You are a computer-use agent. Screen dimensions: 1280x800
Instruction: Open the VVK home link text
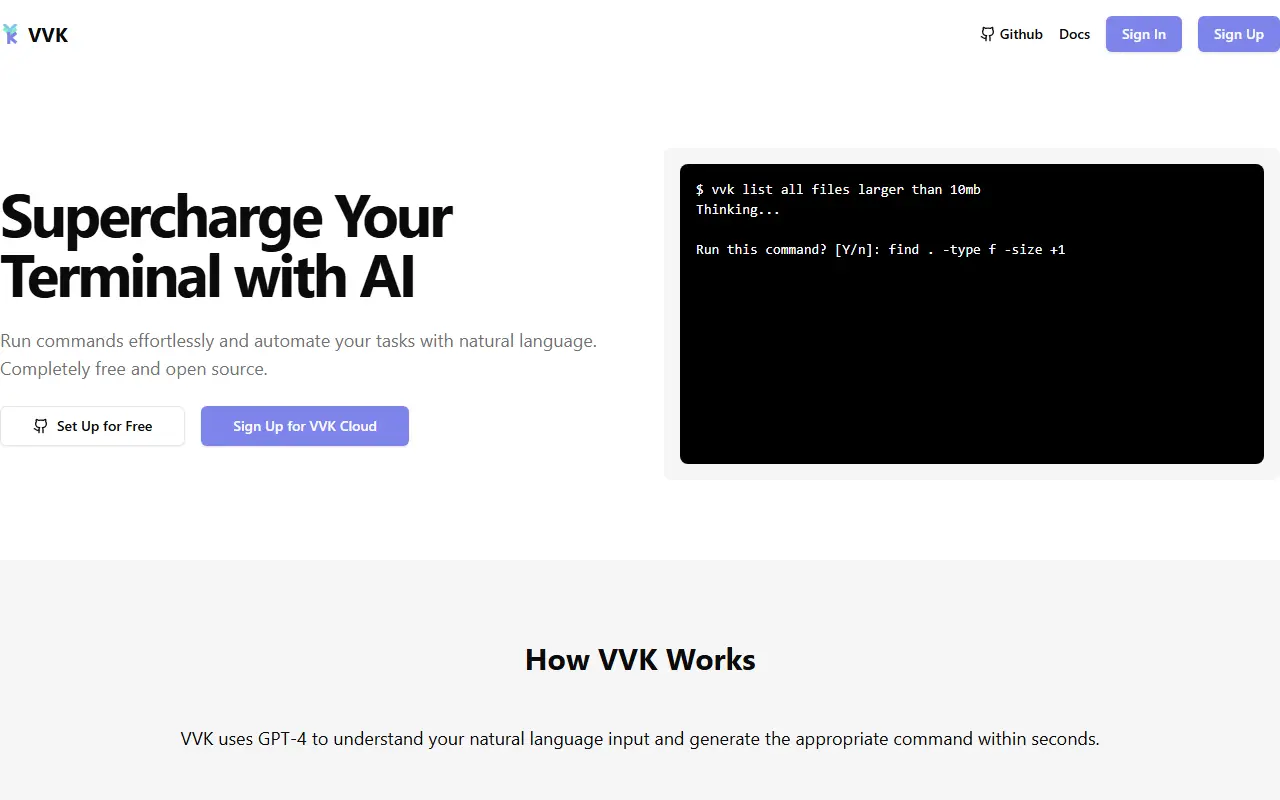tap(48, 35)
